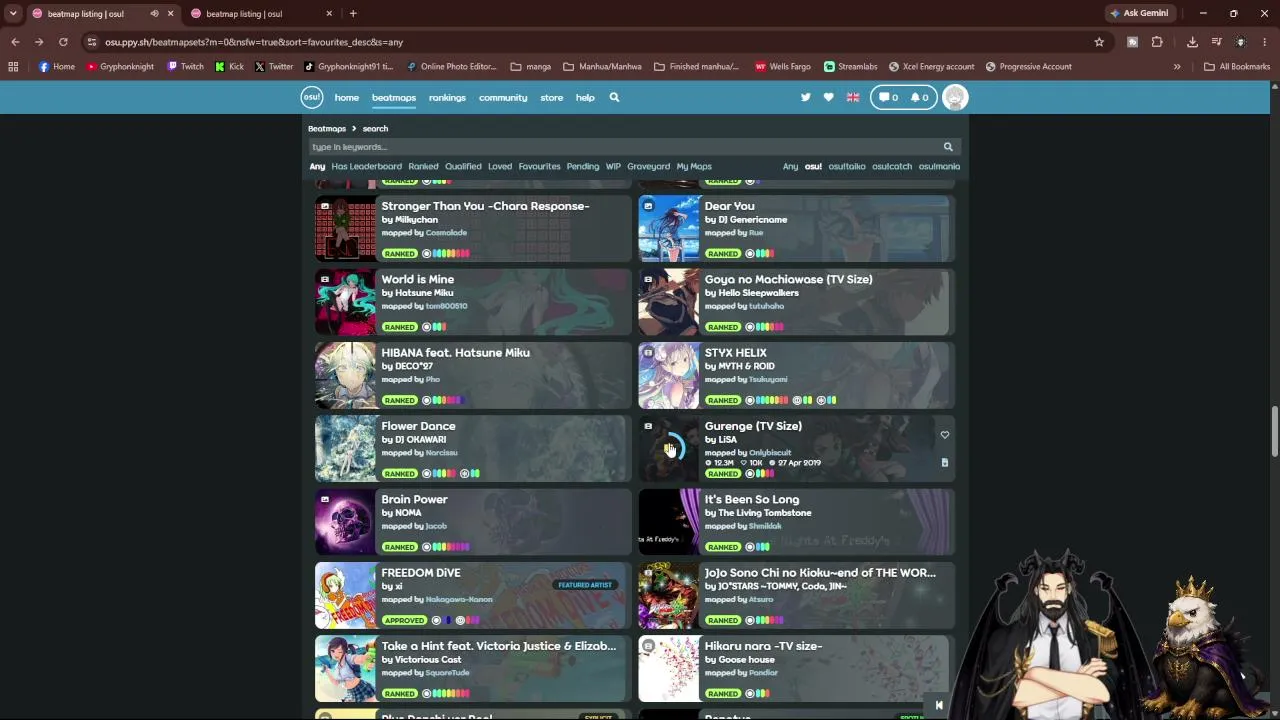The width and height of the screenshot is (1280, 720).
Task: Select the Graveyard status filter
Action: point(648,166)
